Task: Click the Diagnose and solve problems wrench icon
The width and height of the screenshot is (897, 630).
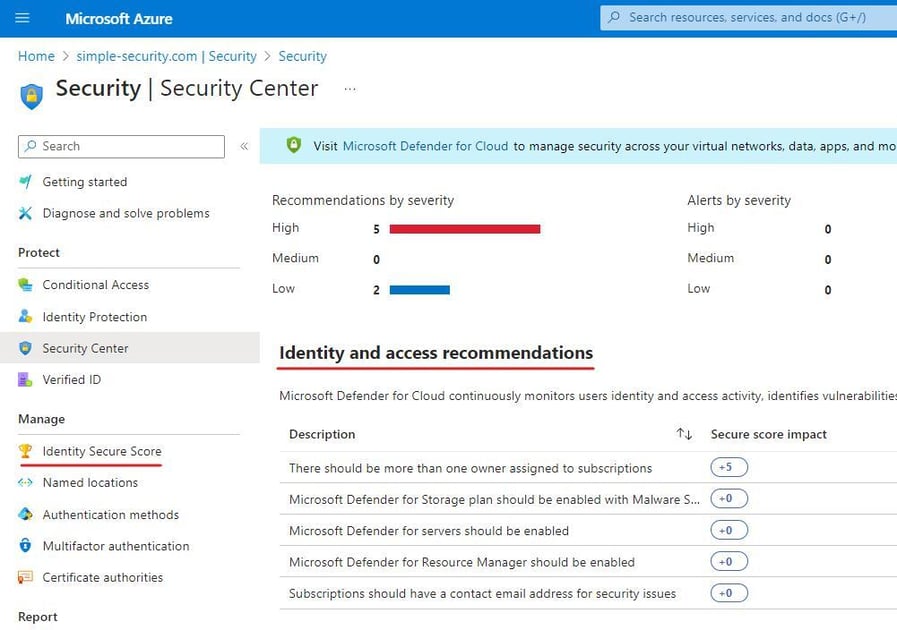Action: pos(25,213)
